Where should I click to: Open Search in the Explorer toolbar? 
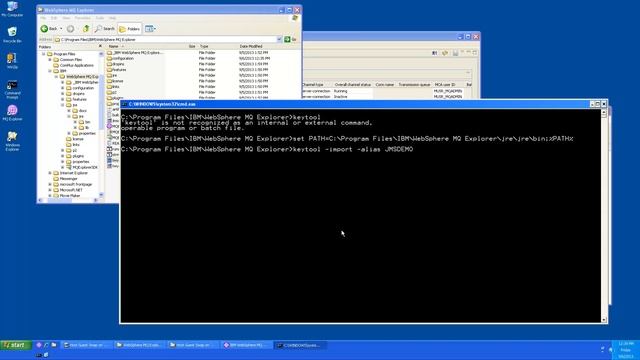click(x=105, y=29)
